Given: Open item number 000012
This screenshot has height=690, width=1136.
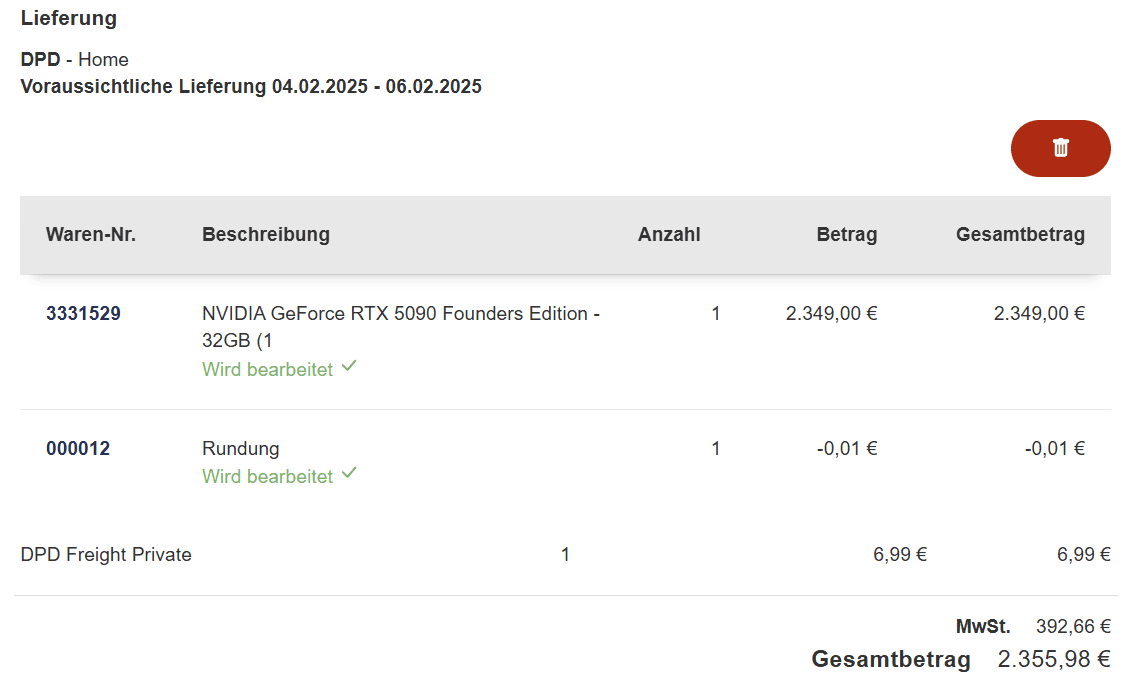Looking at the screenshot, I should pos(78,449).
